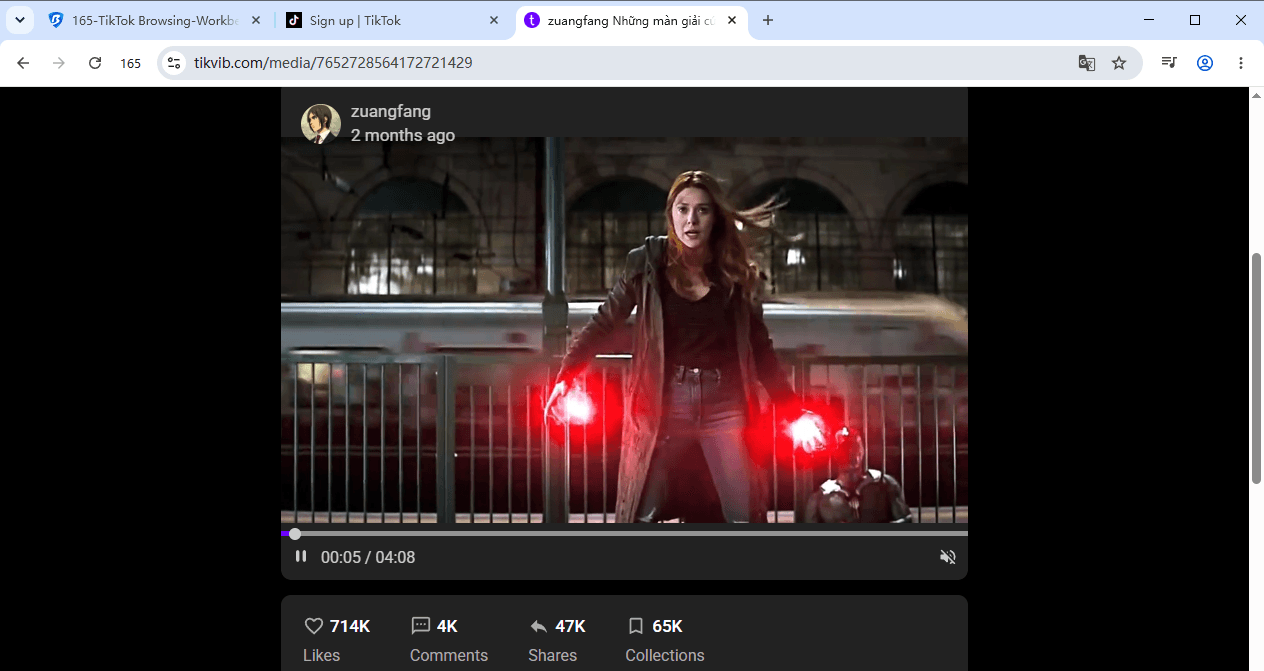The width and height of the screenshot is (1264, 671).
Task: Share the video with arrow icon
Action: [x=539, y=626]
